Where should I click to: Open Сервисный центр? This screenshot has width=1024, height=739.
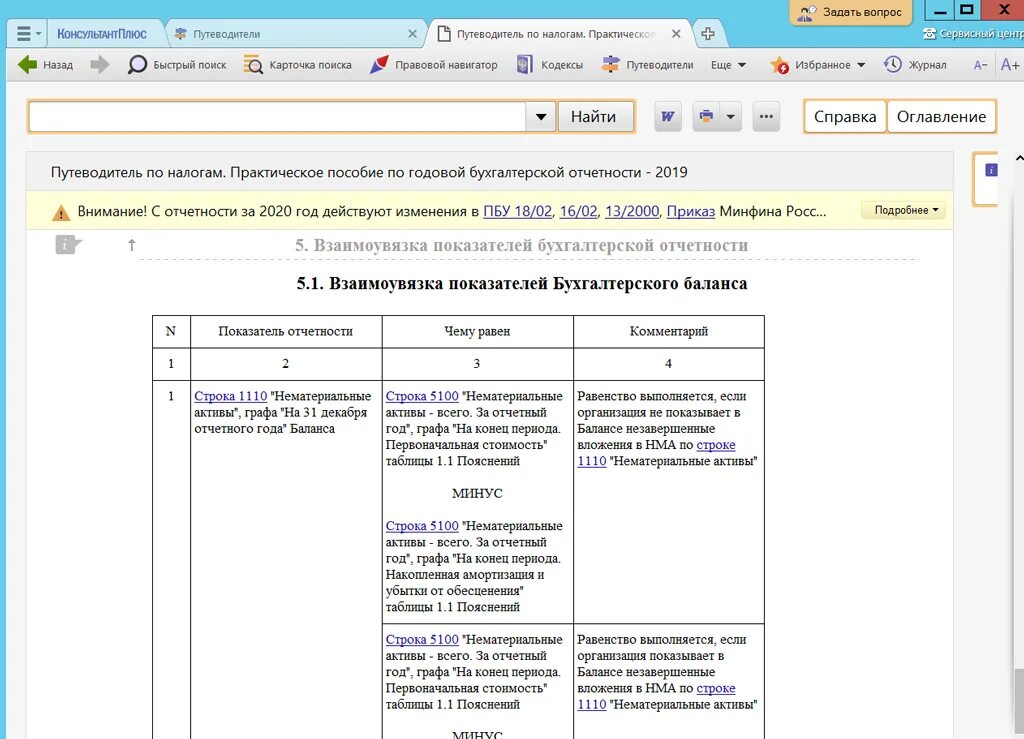tap(973, 33)
